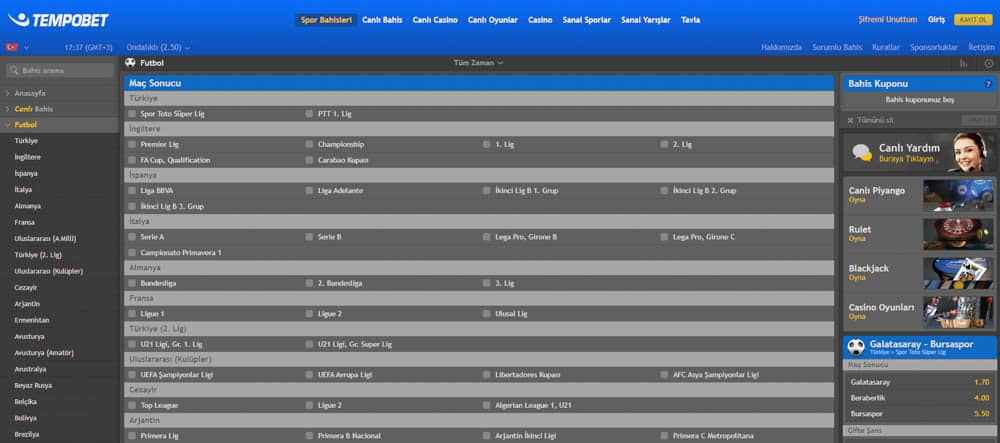Click the Giriş login link
The height and width of the screenshot is (443, 1000).
936,20
